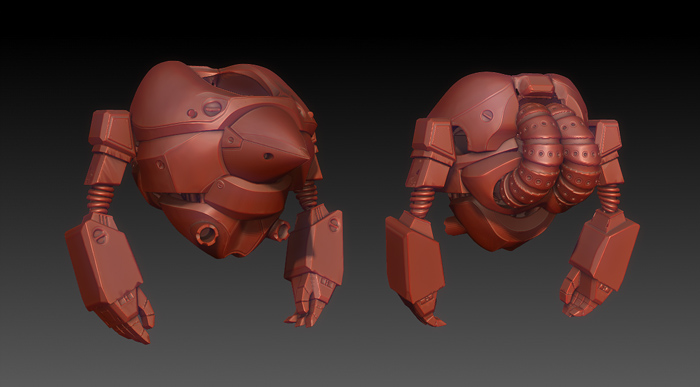Select the slotted screw on the front robot's head
700x387 pixels.
pyautogui.click(x=212, y=108)
